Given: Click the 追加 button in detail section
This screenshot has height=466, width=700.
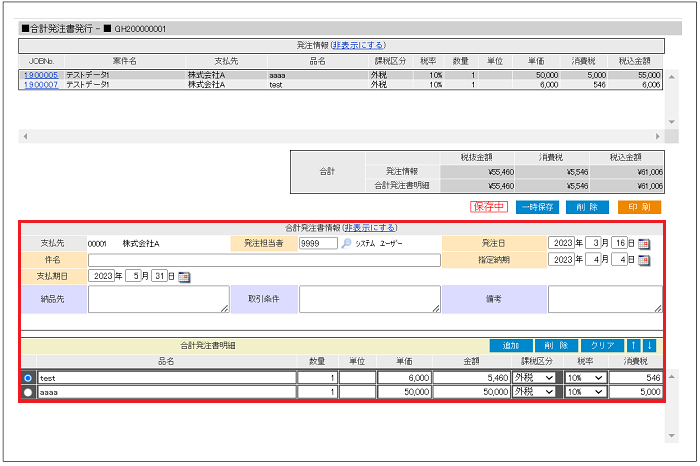Looking at the screenshot, I should [510, 345].
